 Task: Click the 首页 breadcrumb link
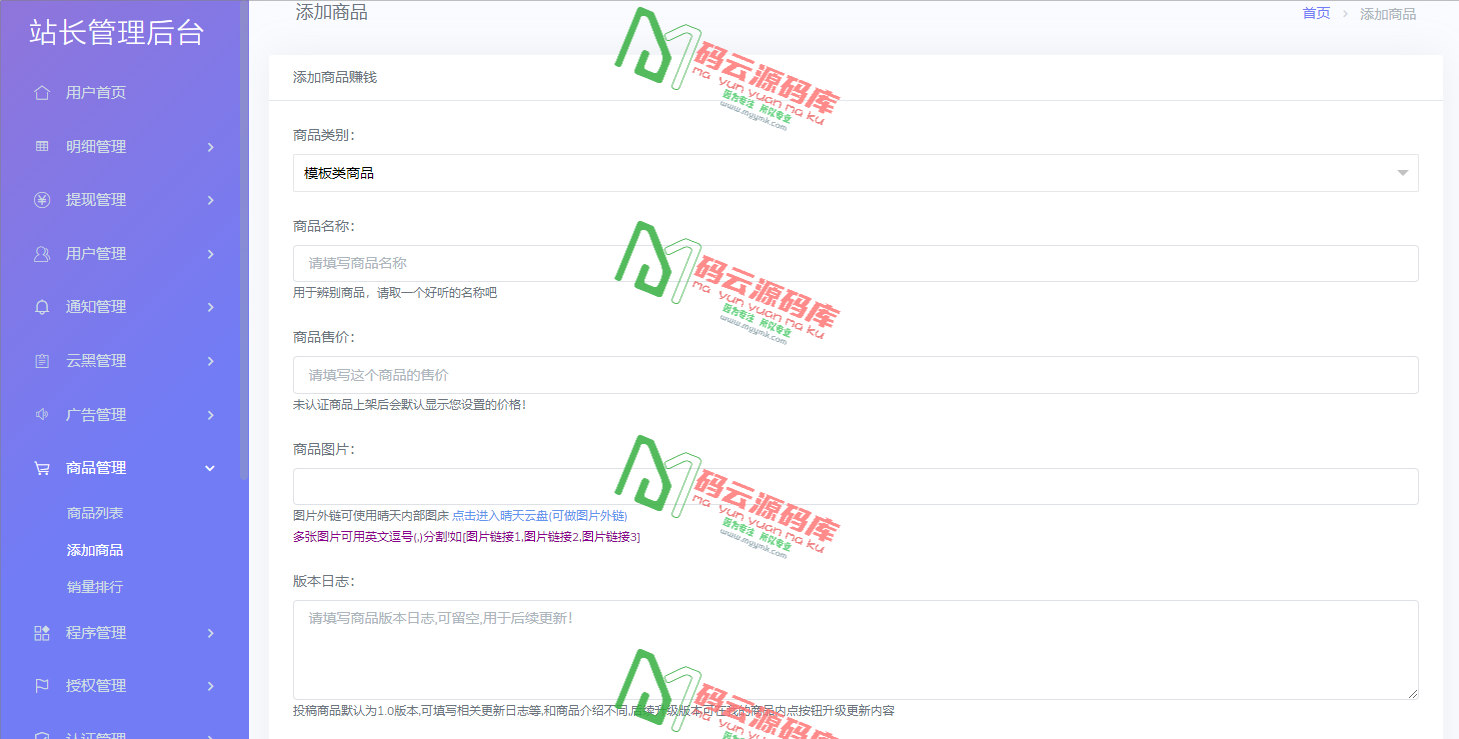click(x=1314, y=13)
